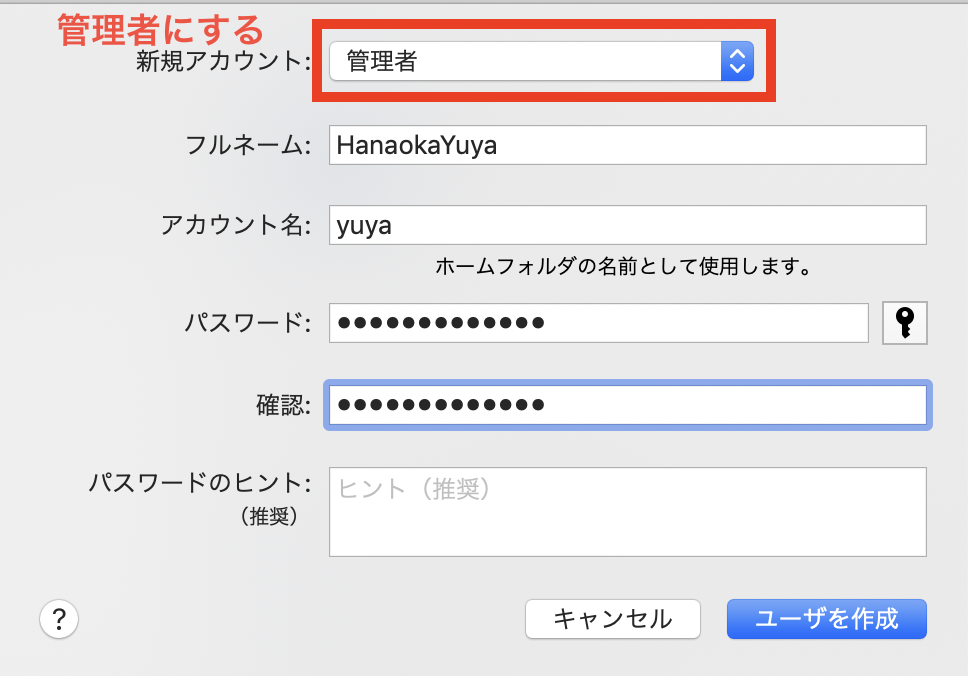Click the パスワード: label text
Image resolution: width=968 pixels, height=676 pixels.
[x=248, y=322]
